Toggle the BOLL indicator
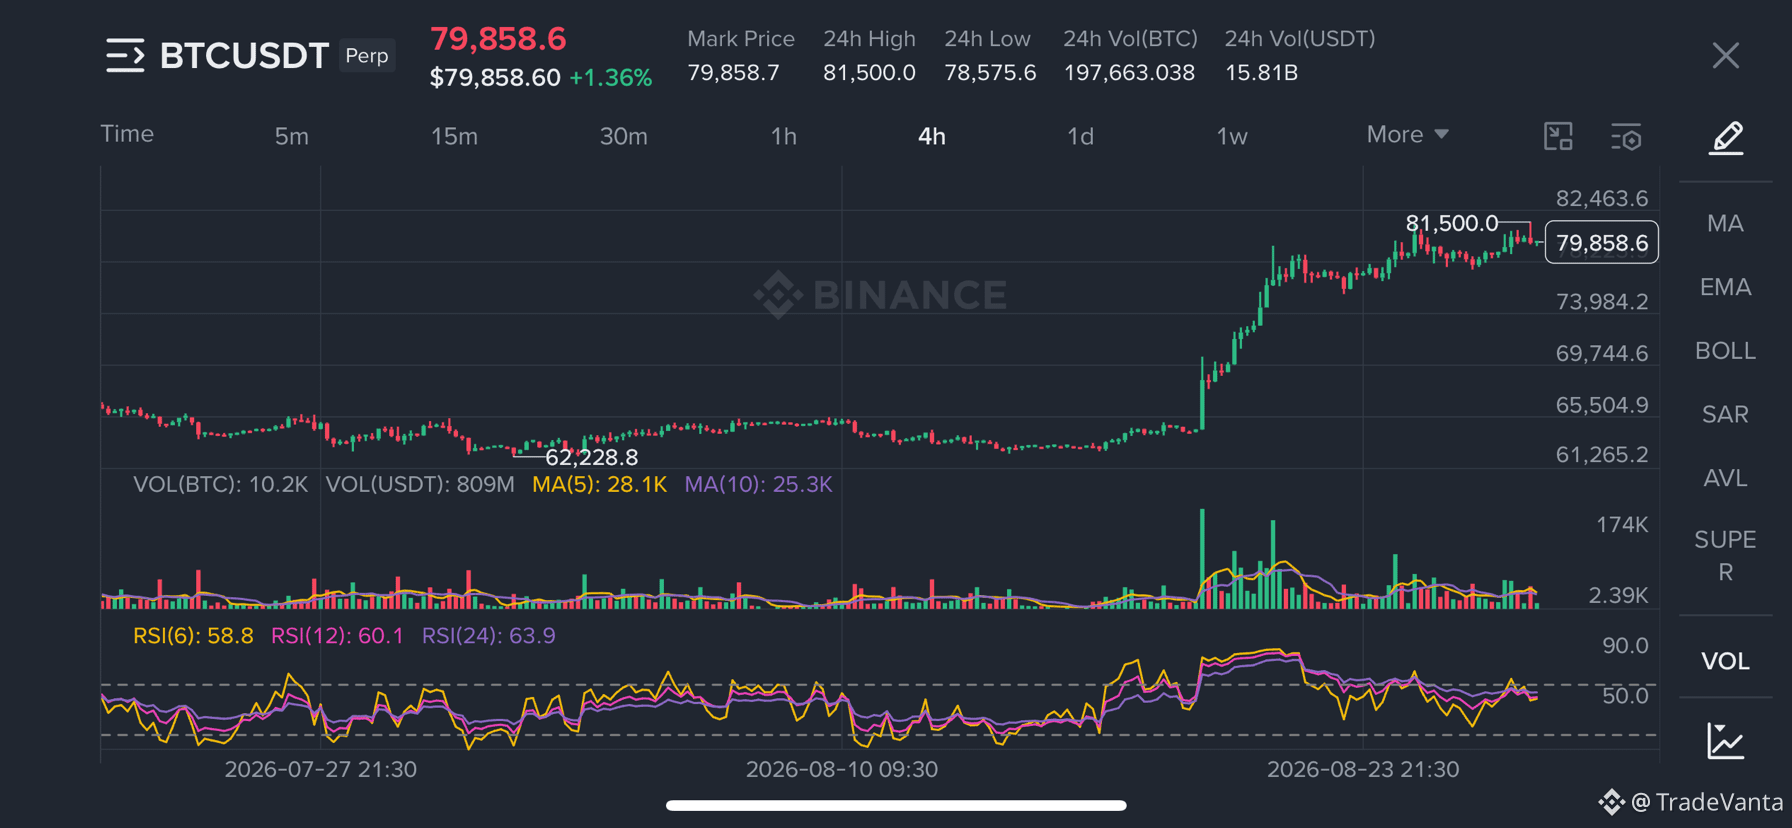Viewport: 1792px width, 828px height. tap(1725, 351)
